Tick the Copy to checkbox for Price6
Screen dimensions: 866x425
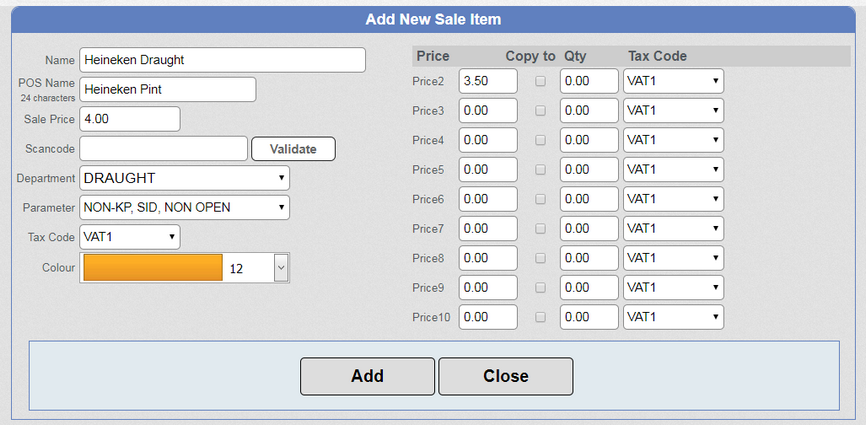pos(540,199)
